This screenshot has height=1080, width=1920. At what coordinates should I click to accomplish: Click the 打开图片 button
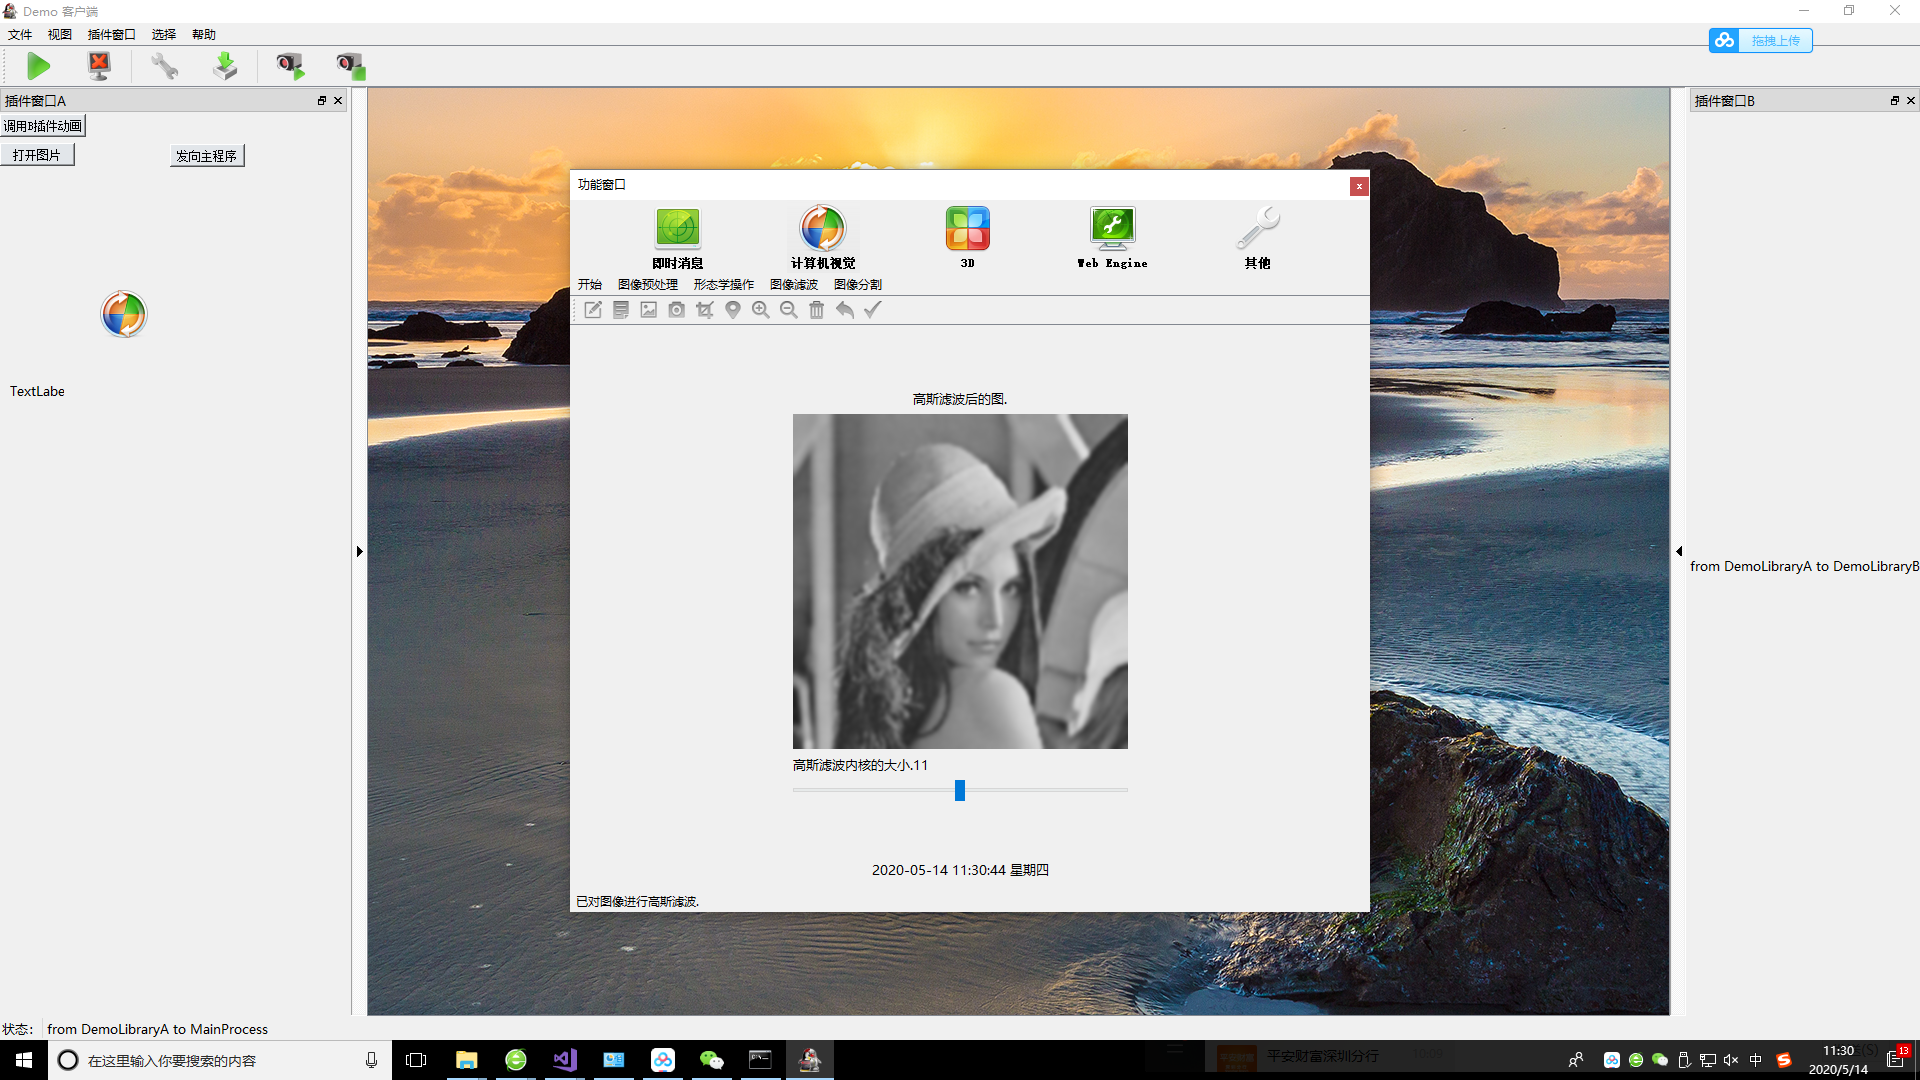coord(37,155)
